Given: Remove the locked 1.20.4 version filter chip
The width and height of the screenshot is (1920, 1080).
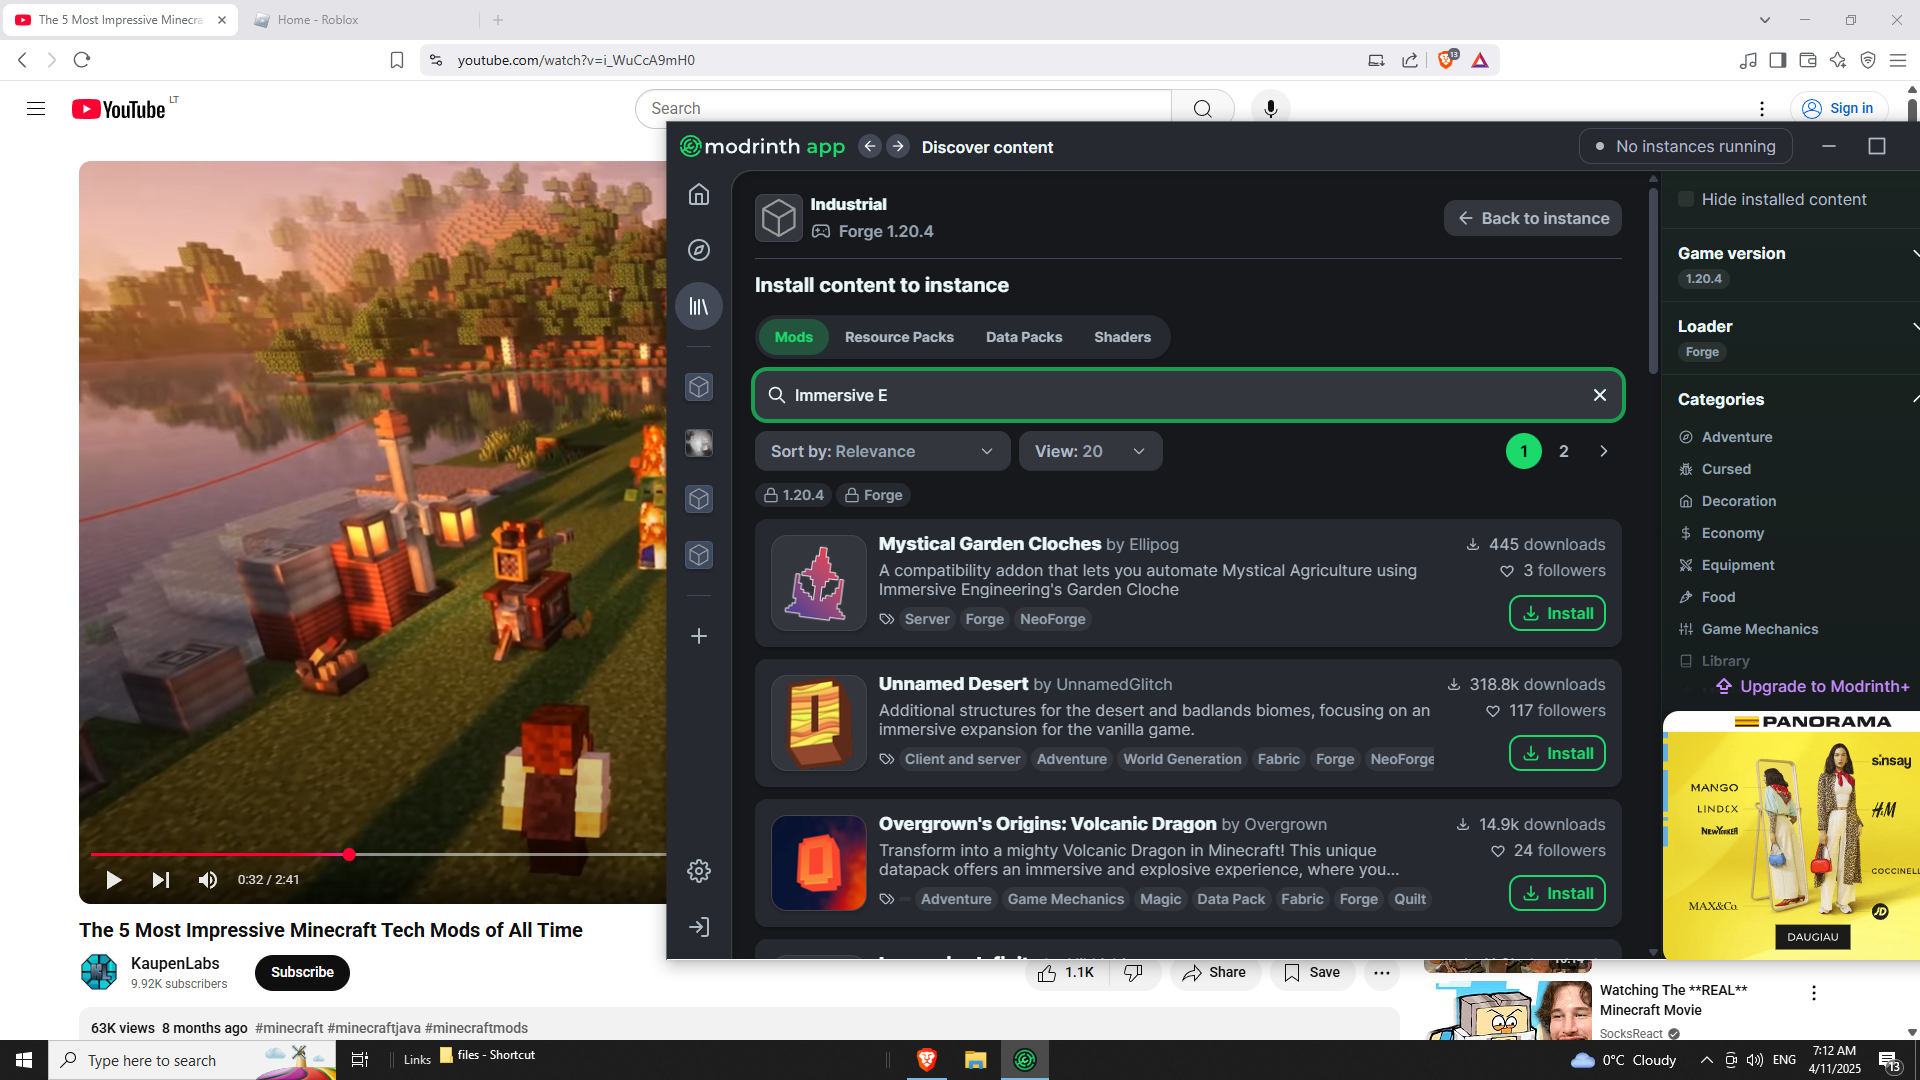Looking at the screenshot, I should click(794, 495).
